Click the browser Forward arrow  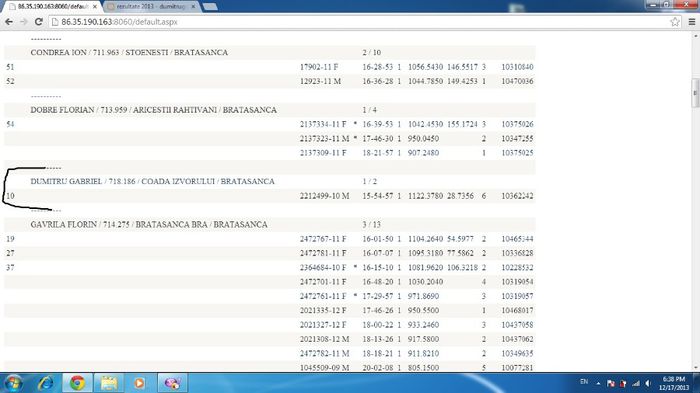[x=24, y=21]
